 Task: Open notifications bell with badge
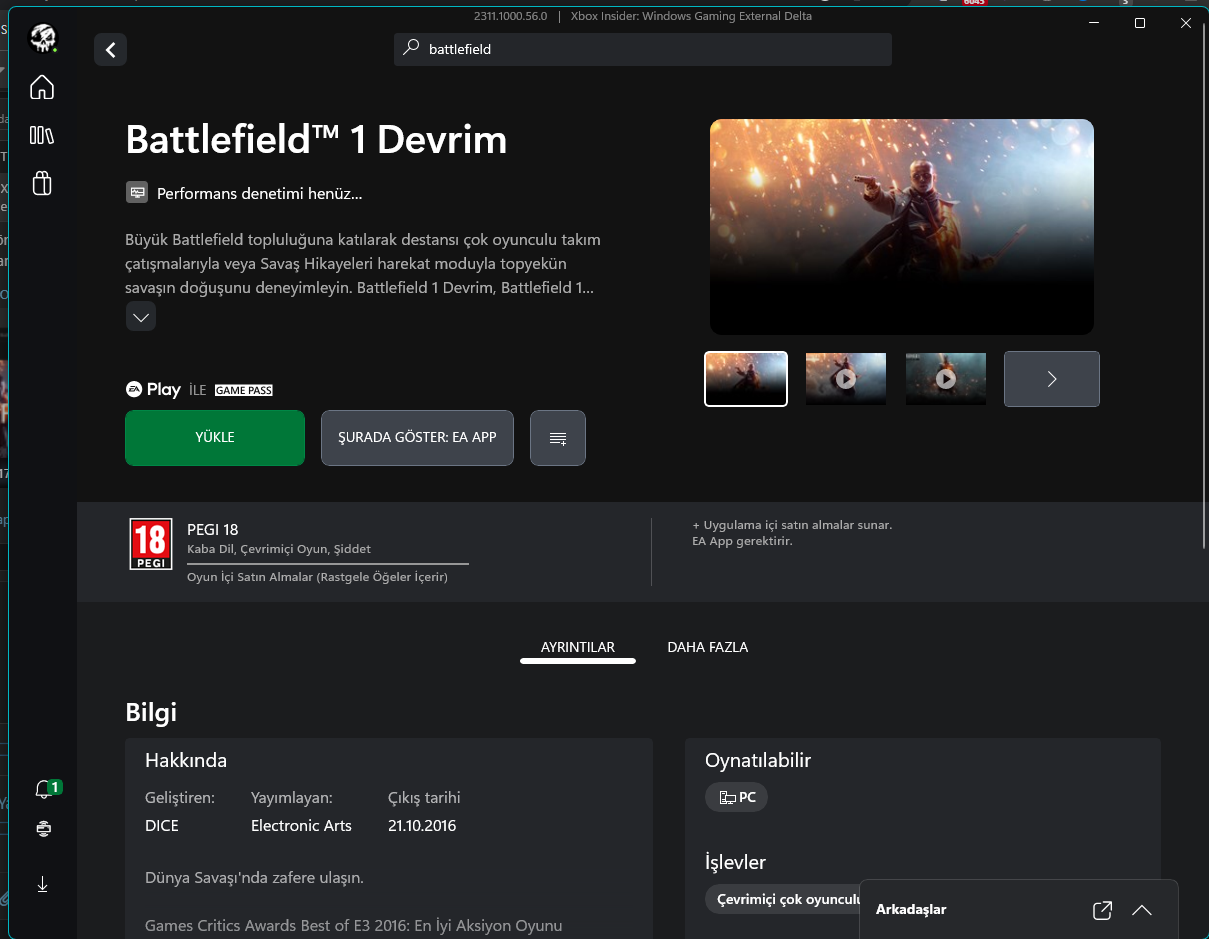[46, 789]
